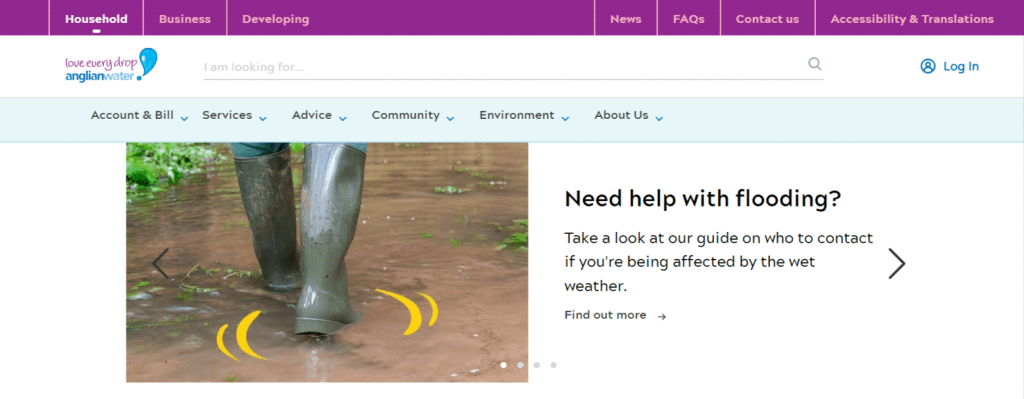The height and width of the screenshot is (399, 1024).
Task: Switch to the Developing tab
Action: click(x=276, y=19)
